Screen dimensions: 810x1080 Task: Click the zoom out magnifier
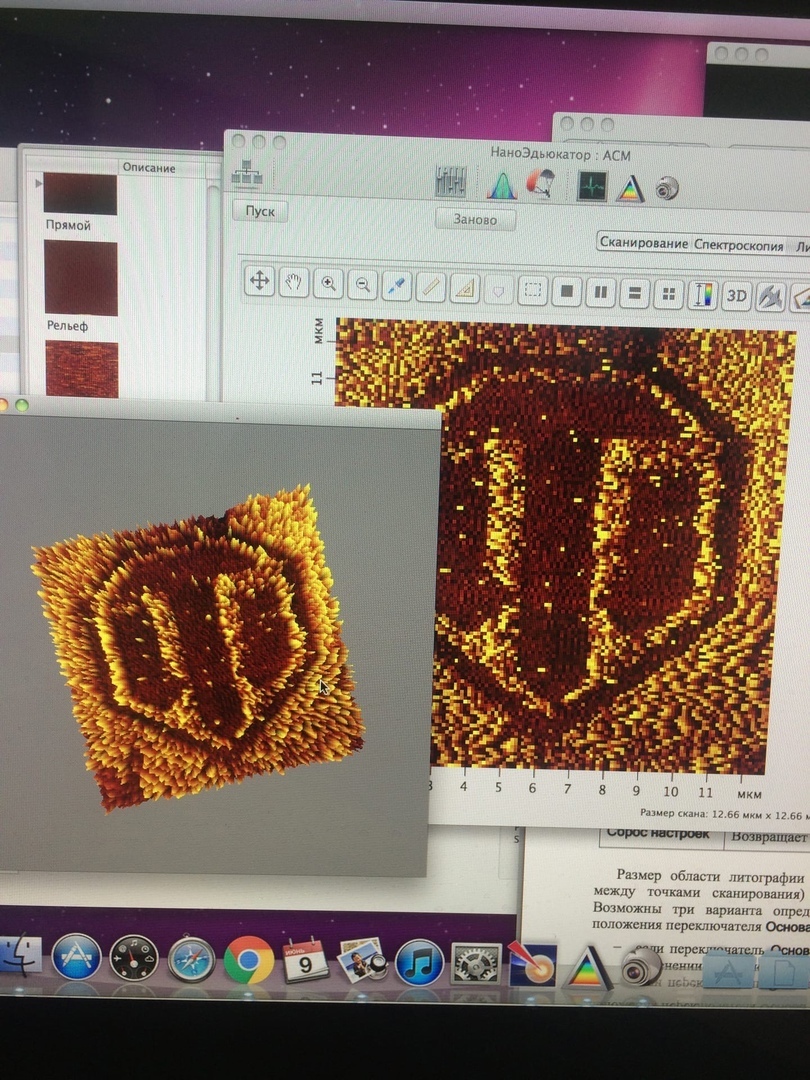[x=362, y=285]
